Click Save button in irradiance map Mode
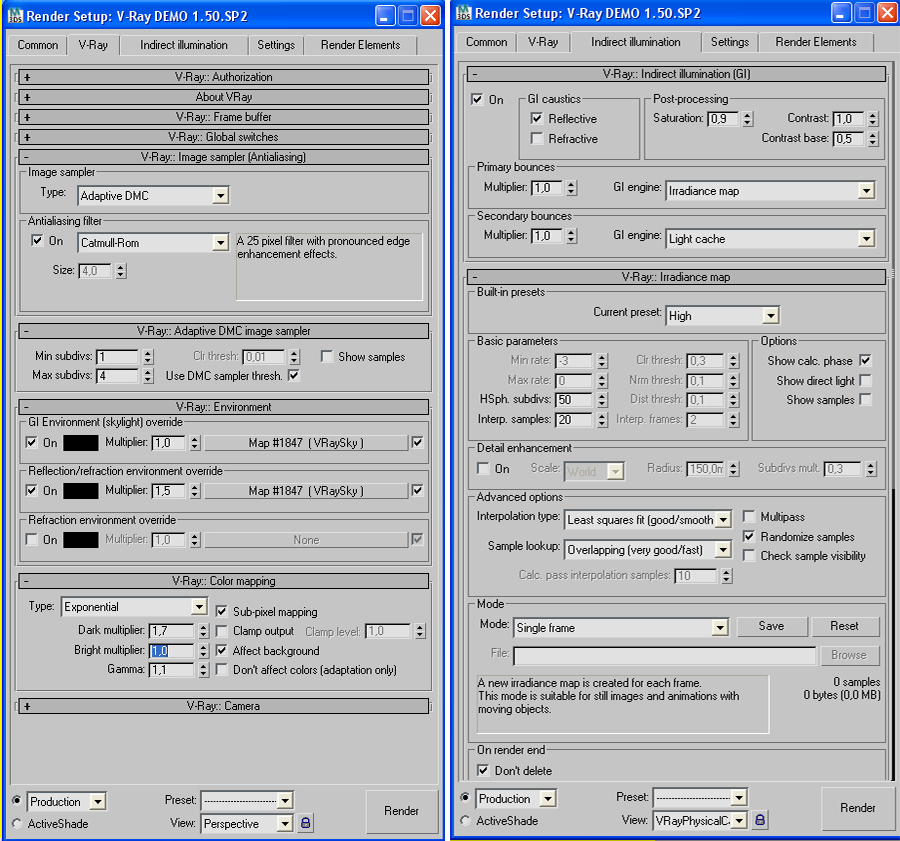Screen dimensions: 900x841 (771, 626)
